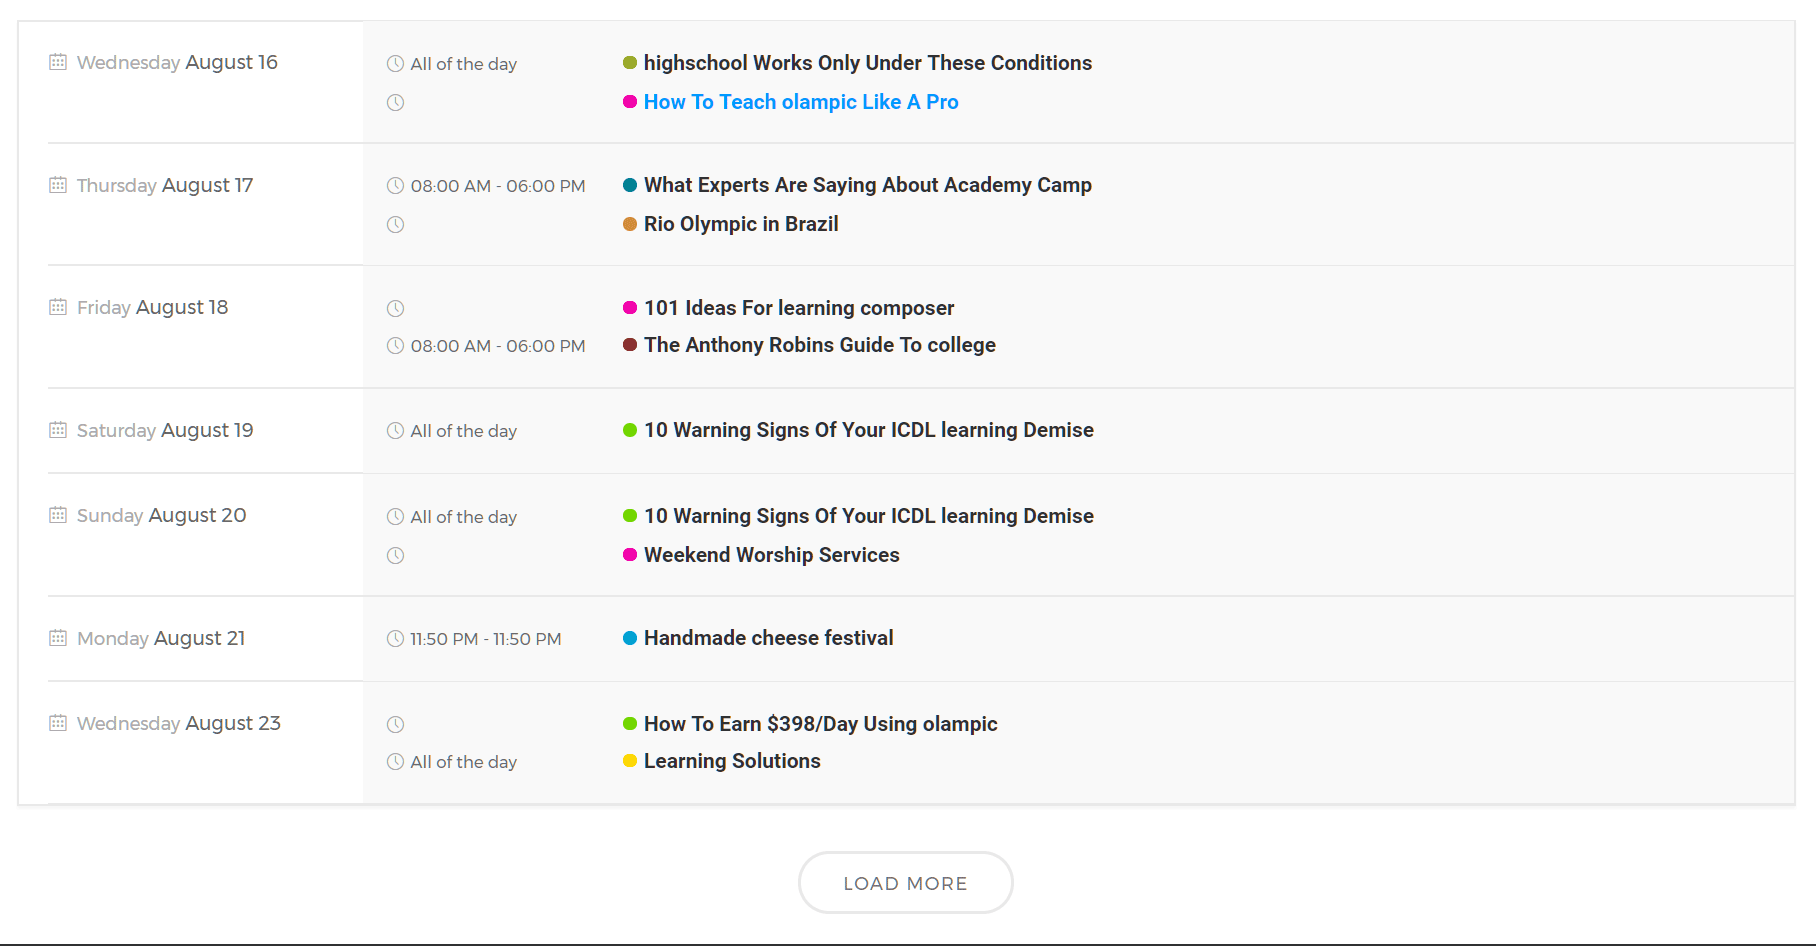Image resolution: width=1816 pixels, height=946 pixels.
Task: Click the calendar icon beside Thursday August 17
Action: 58,185
